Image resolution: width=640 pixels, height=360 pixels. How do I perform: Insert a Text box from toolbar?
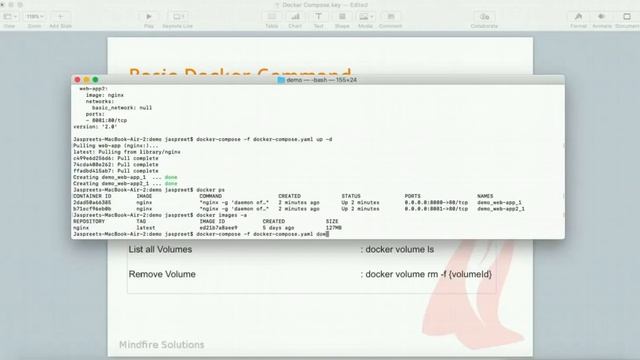318,17
